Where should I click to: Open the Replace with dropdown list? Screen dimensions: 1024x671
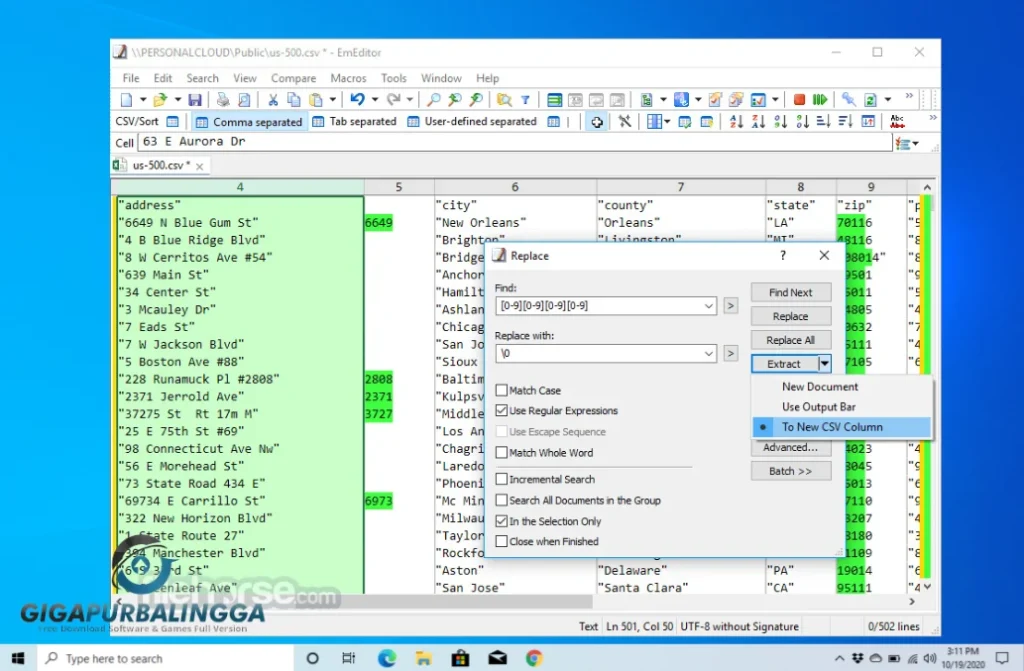coord(710,353)
